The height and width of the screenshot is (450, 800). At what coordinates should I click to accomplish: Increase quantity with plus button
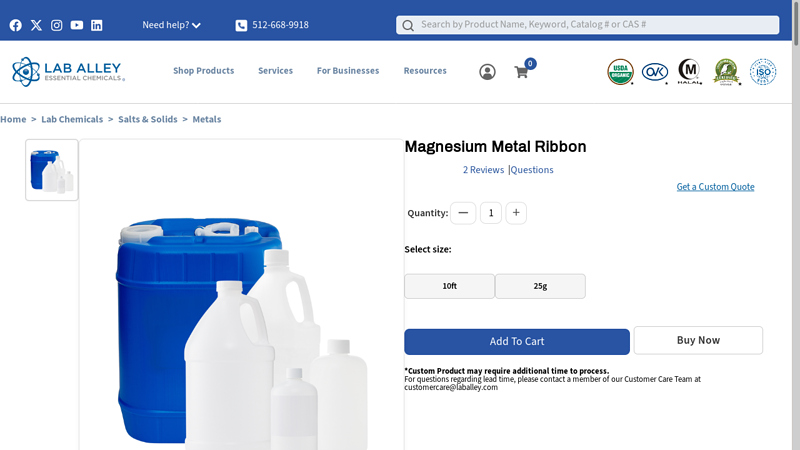(516, 213)
